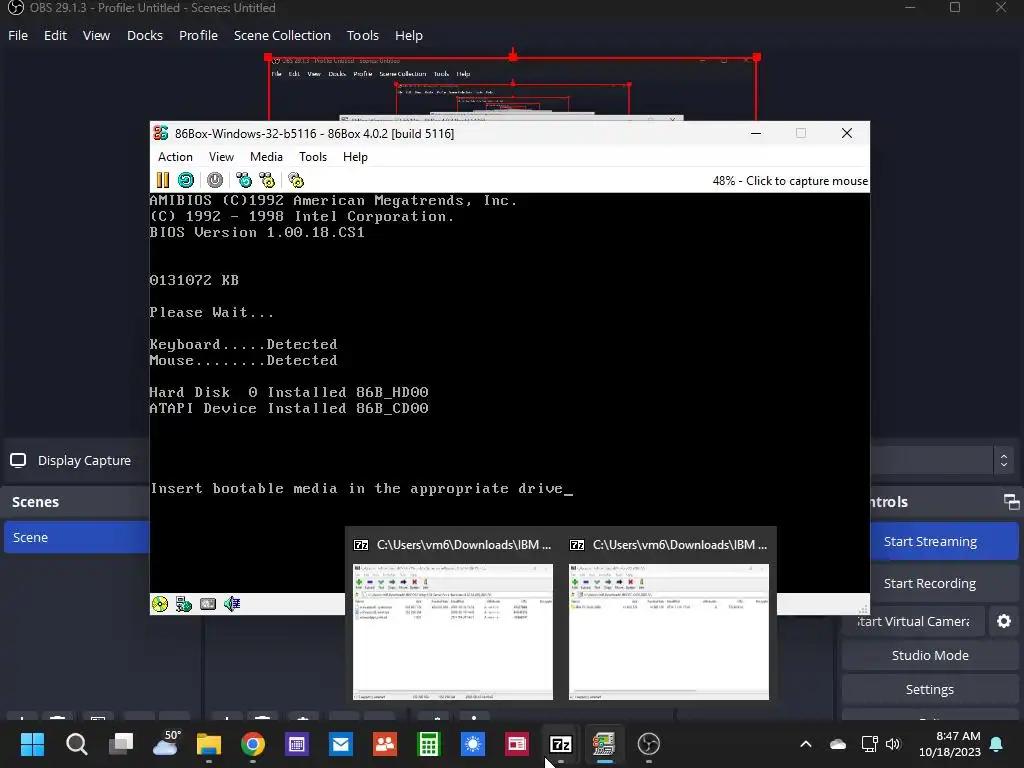The image size is (1024, 768).
Task: Open Windows Search from taskbar
Action: point(76,744)
